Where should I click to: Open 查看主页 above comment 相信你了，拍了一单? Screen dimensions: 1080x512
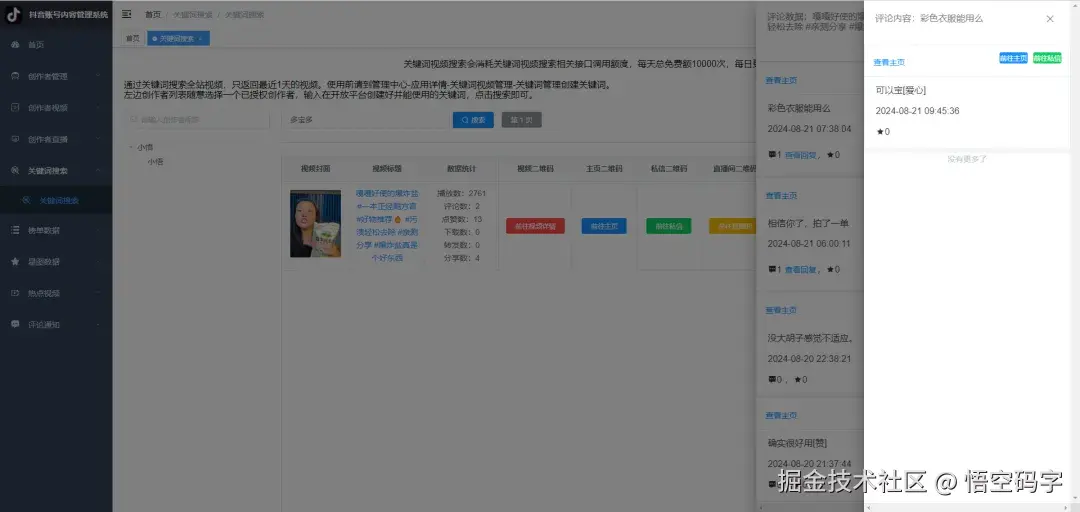pyautogui.click(x=781, y=196)
